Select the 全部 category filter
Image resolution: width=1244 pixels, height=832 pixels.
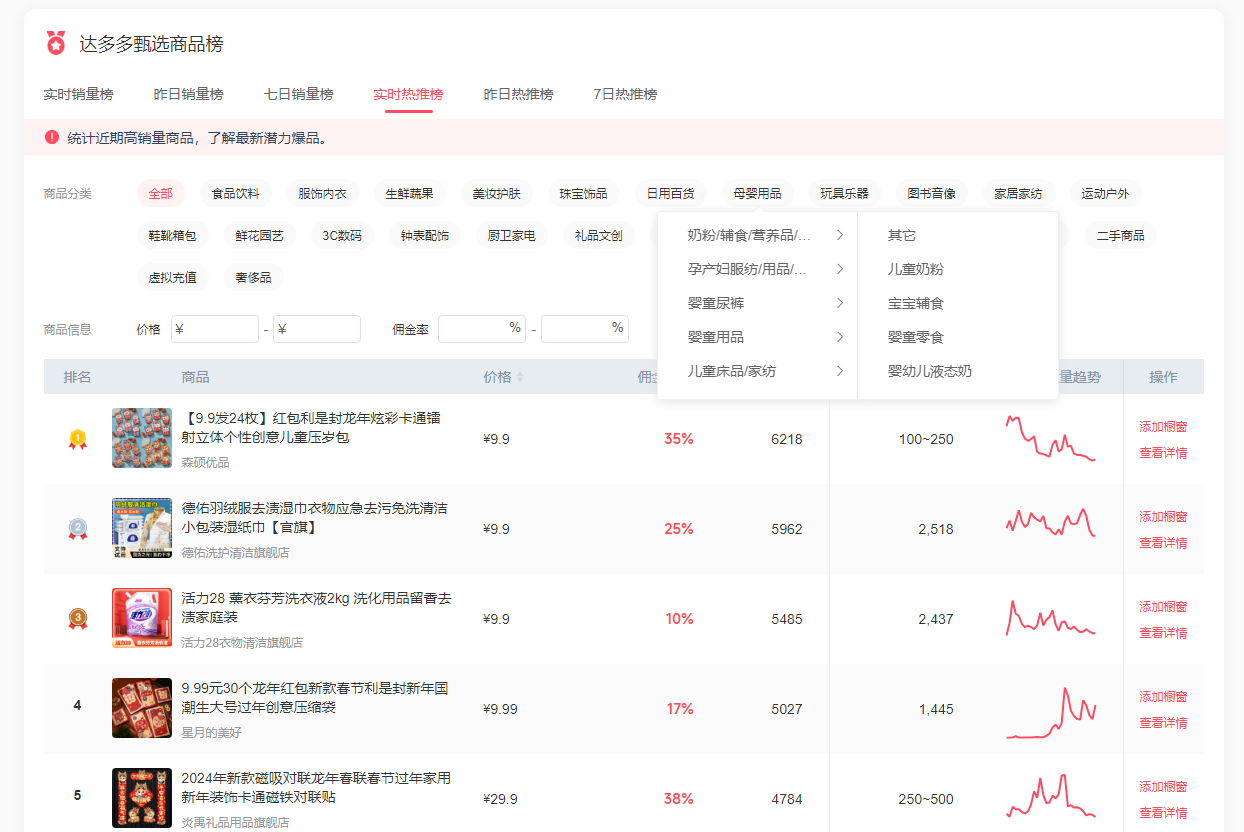[x=161, y=194]
